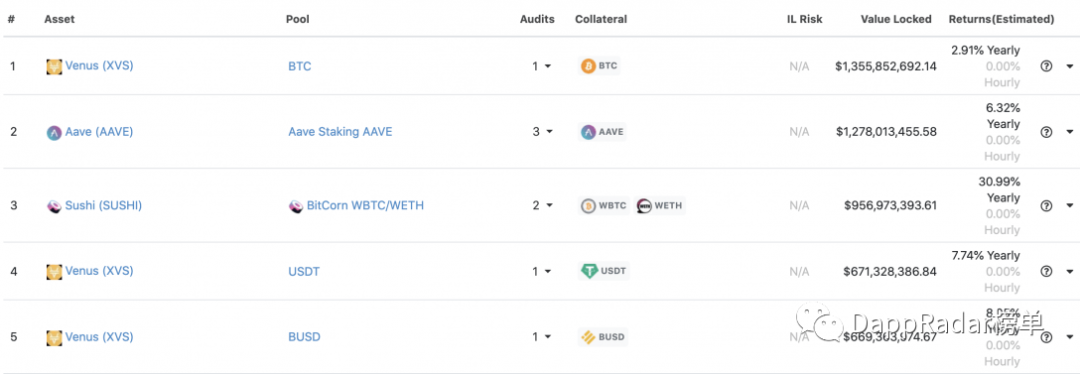Sort by the Value Locked column header
Screen dimensions: 1080x374
point(896,19)
